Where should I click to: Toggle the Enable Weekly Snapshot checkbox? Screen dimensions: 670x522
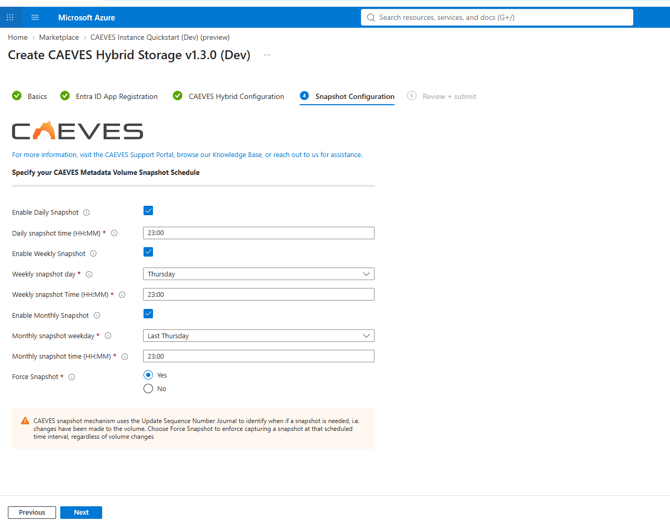pos(148,252)
